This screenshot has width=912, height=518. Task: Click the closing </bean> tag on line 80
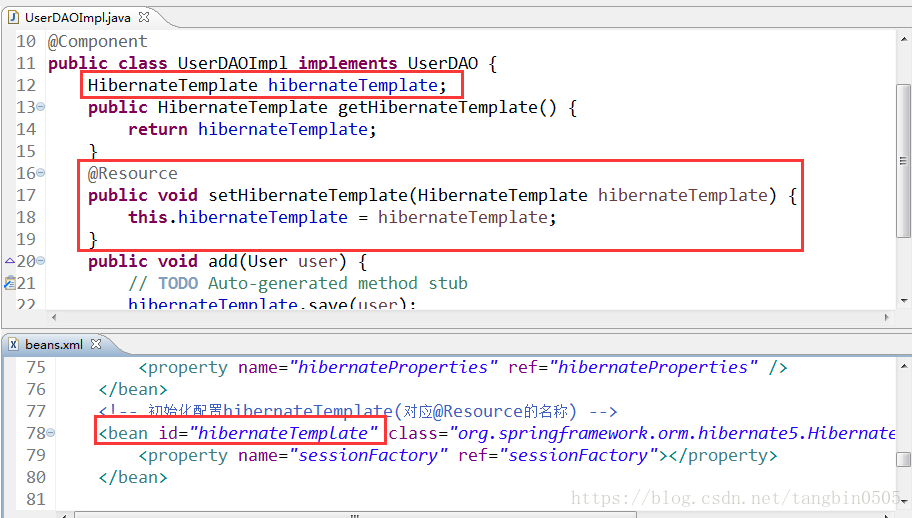[x=133, y=477]
